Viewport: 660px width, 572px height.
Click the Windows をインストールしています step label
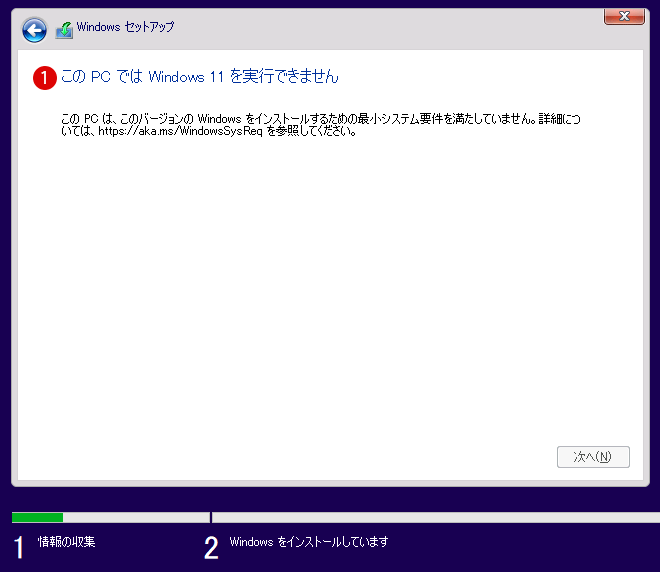point(309,541)
